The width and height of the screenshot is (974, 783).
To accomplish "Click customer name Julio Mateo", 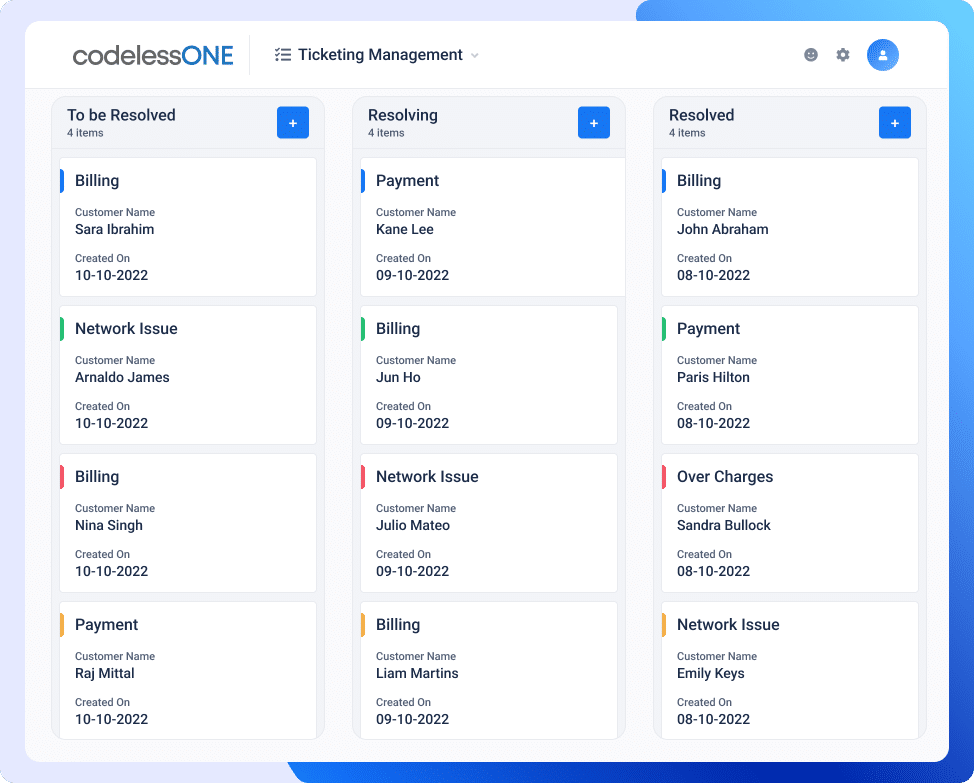I will (x=412, y=525).
